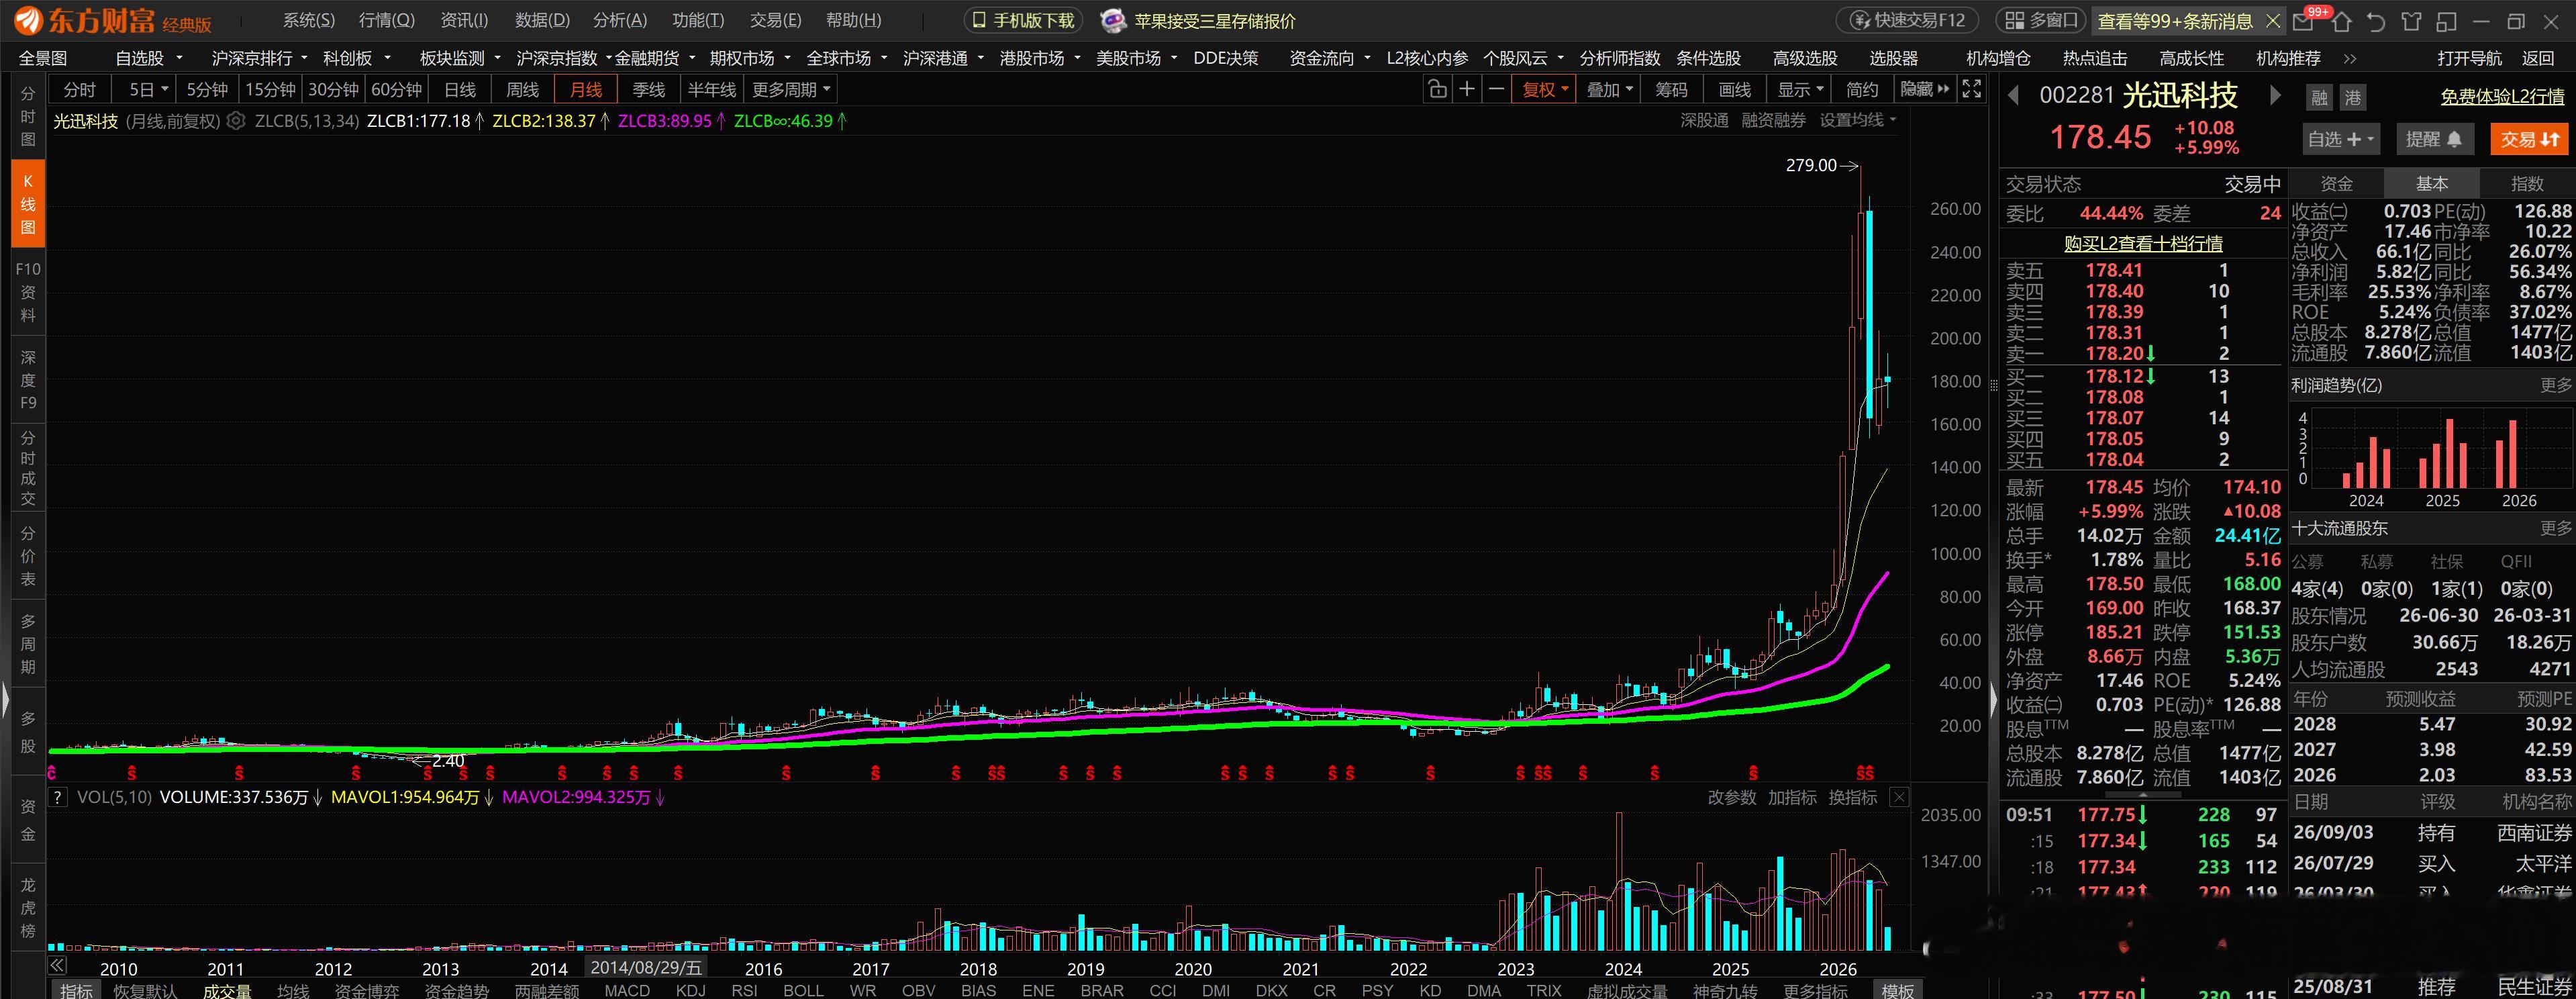Switch chart to 15分钟 period

[x=270, y=90]
